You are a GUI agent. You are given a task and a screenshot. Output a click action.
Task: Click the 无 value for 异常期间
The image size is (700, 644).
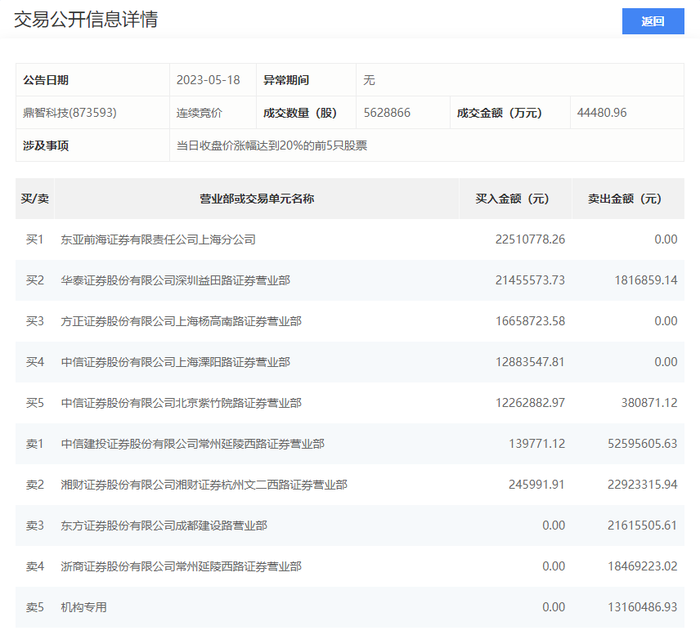click(x=369, y=80)
